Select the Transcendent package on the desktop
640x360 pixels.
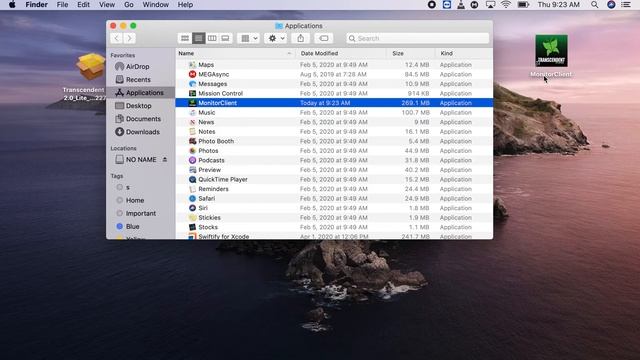click(x=91, y=66)
